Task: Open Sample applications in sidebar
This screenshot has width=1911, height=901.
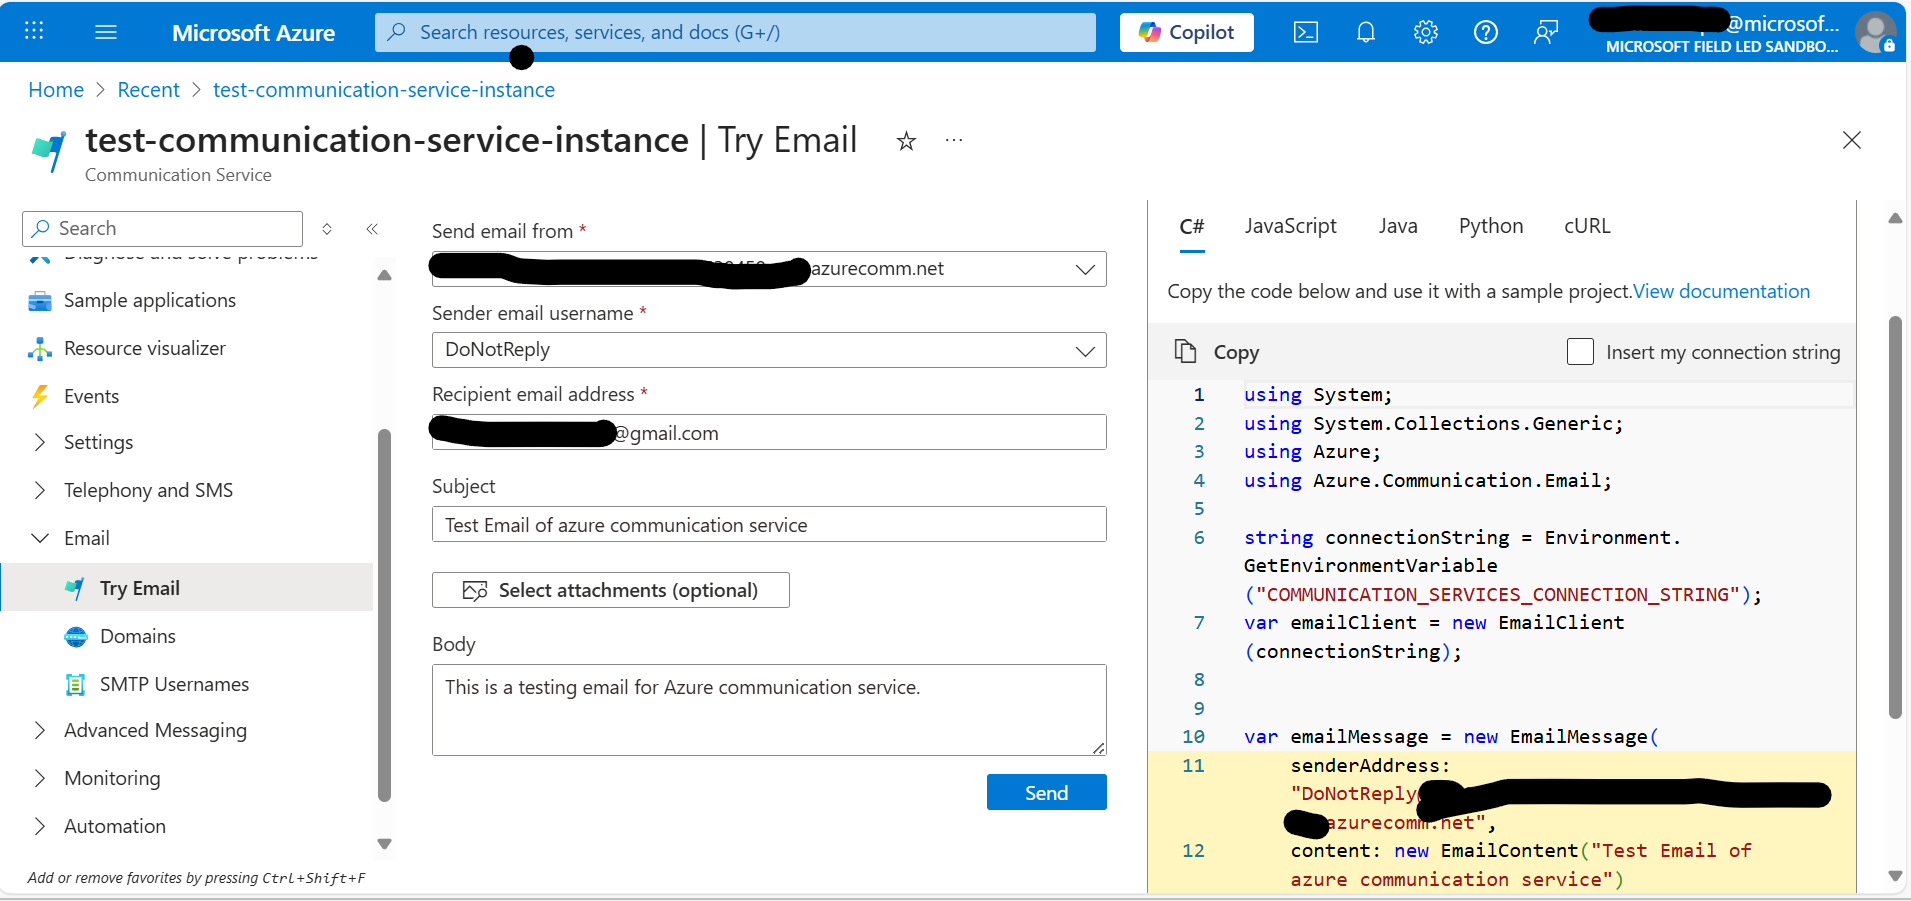Action: click(x=150, y=300)
